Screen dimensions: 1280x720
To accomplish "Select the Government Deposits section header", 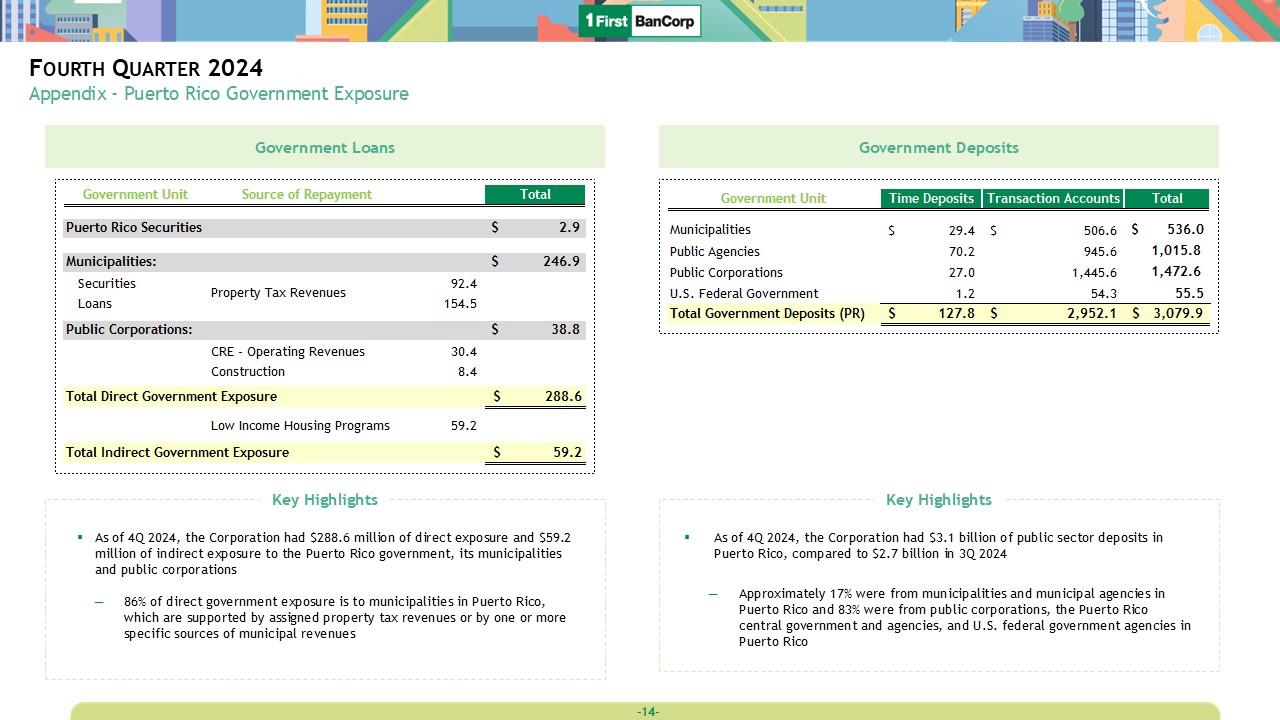I will (x=938, y=148).
